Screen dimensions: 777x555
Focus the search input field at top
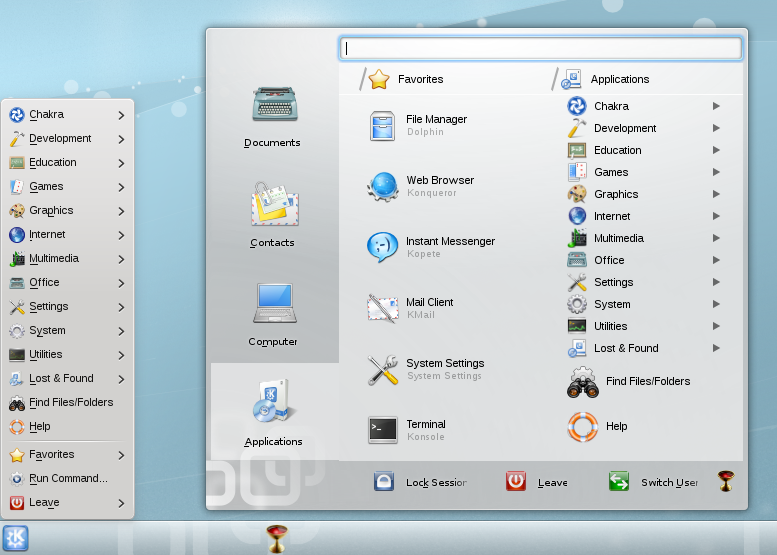(540, 48)
